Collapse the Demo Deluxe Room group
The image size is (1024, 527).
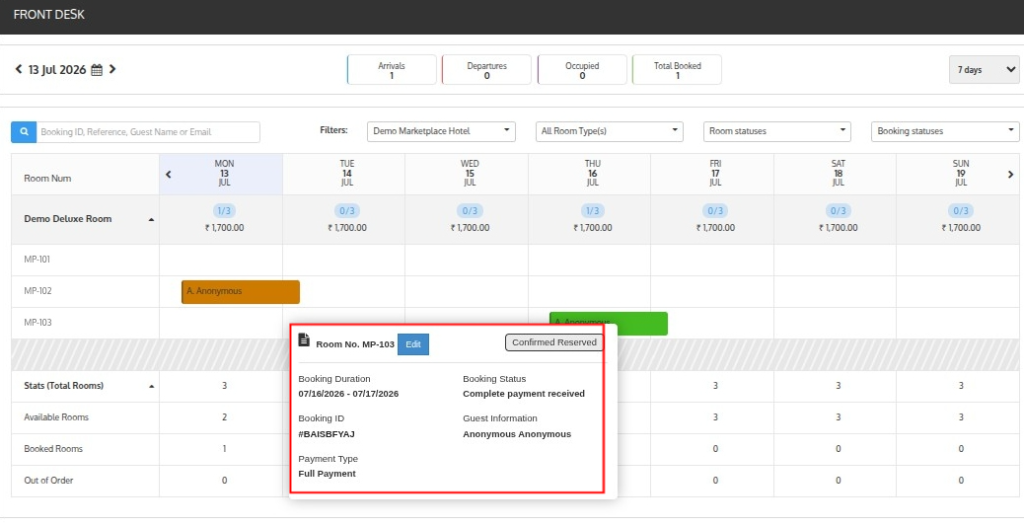click(152, 219)
